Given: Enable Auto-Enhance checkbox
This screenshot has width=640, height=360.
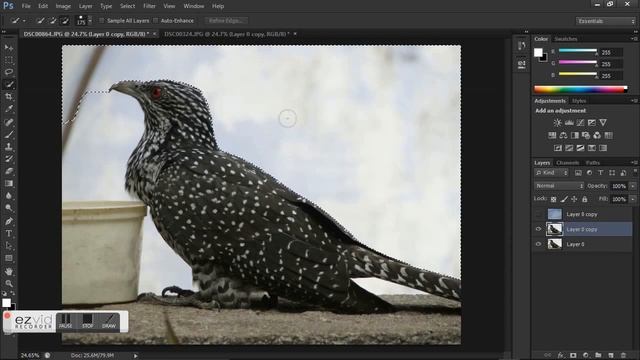Looking at the screenshot, I should (156, 20).
